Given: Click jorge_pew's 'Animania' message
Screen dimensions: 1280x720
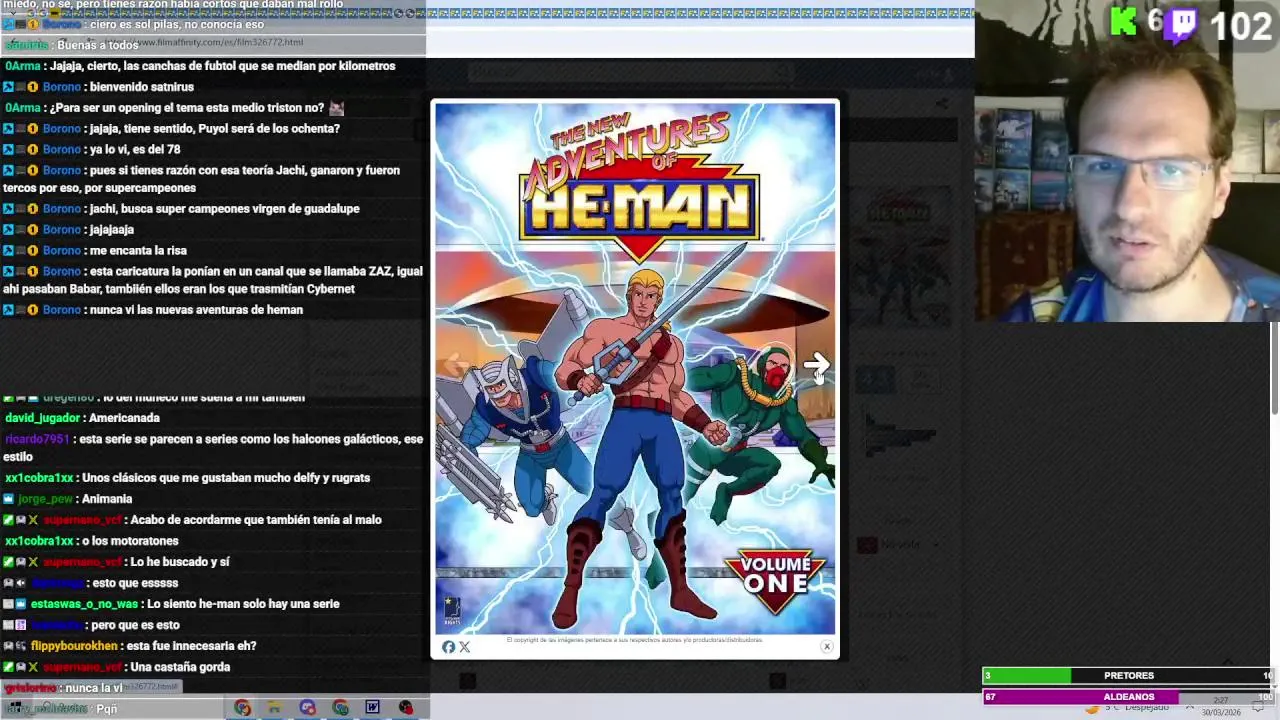Looking at the screenshot, I should point(108,499).
